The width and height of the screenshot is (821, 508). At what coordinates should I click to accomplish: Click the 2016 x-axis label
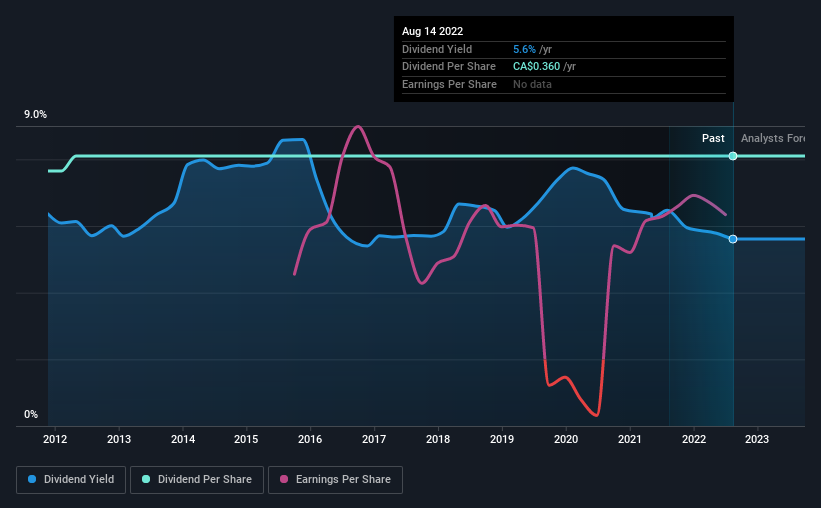(310, 439)
